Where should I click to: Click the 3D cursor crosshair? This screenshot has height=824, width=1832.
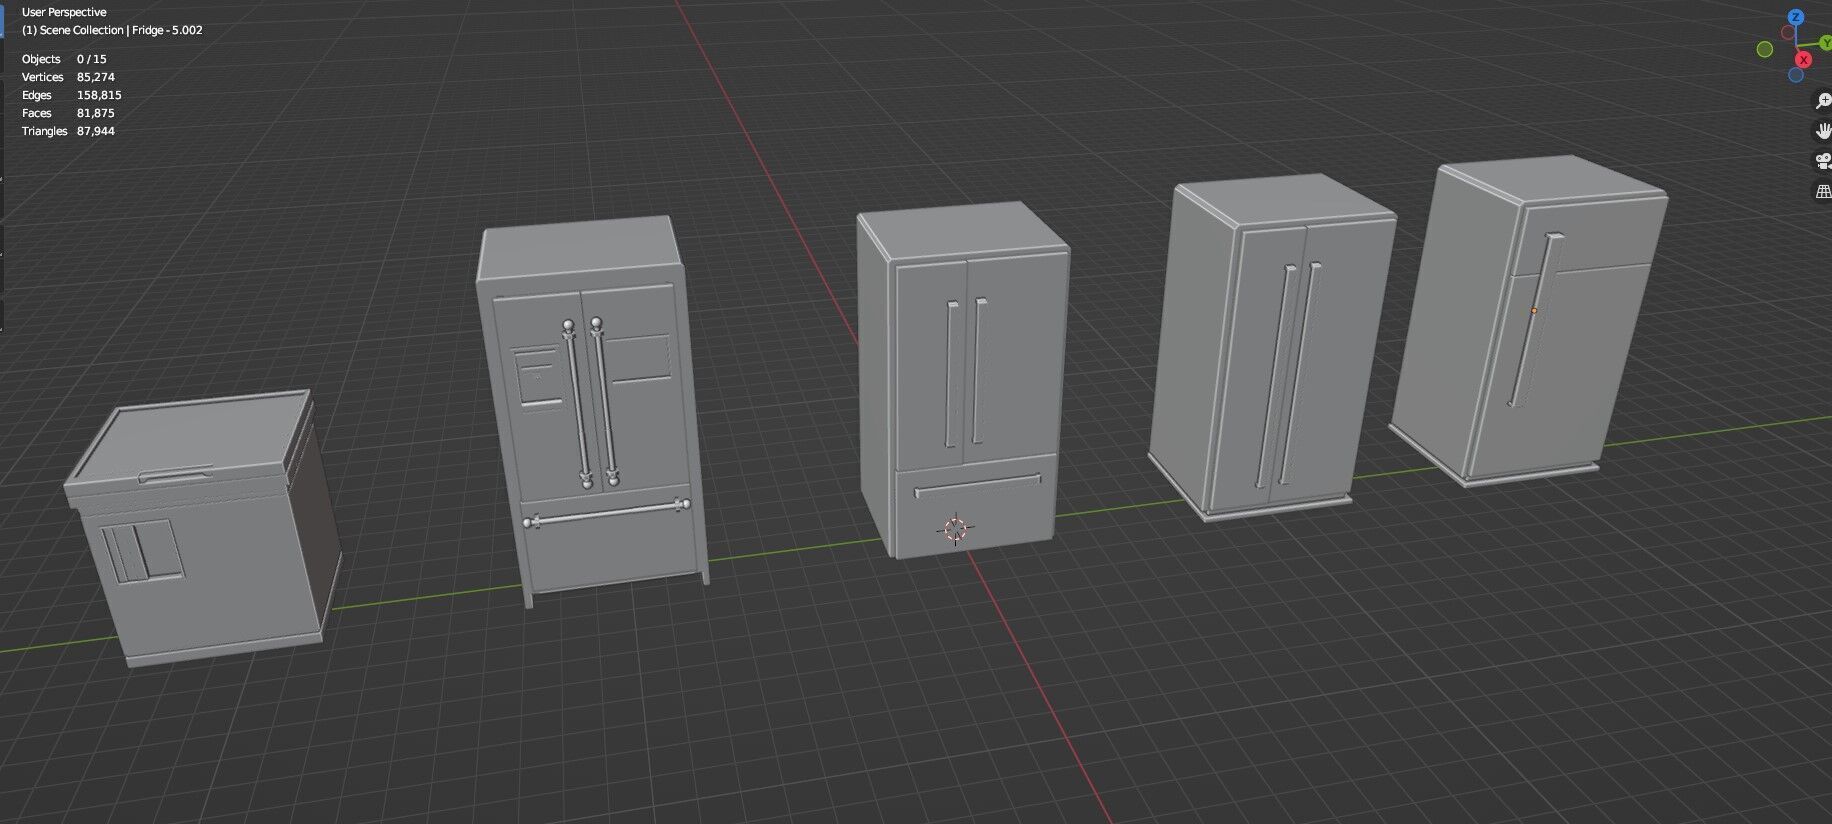pyautogui.click(x=955, y=530)
